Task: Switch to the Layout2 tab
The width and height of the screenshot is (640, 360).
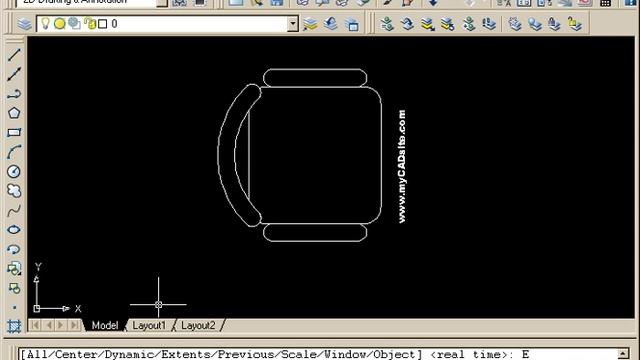Action: [x=198, y=325]
